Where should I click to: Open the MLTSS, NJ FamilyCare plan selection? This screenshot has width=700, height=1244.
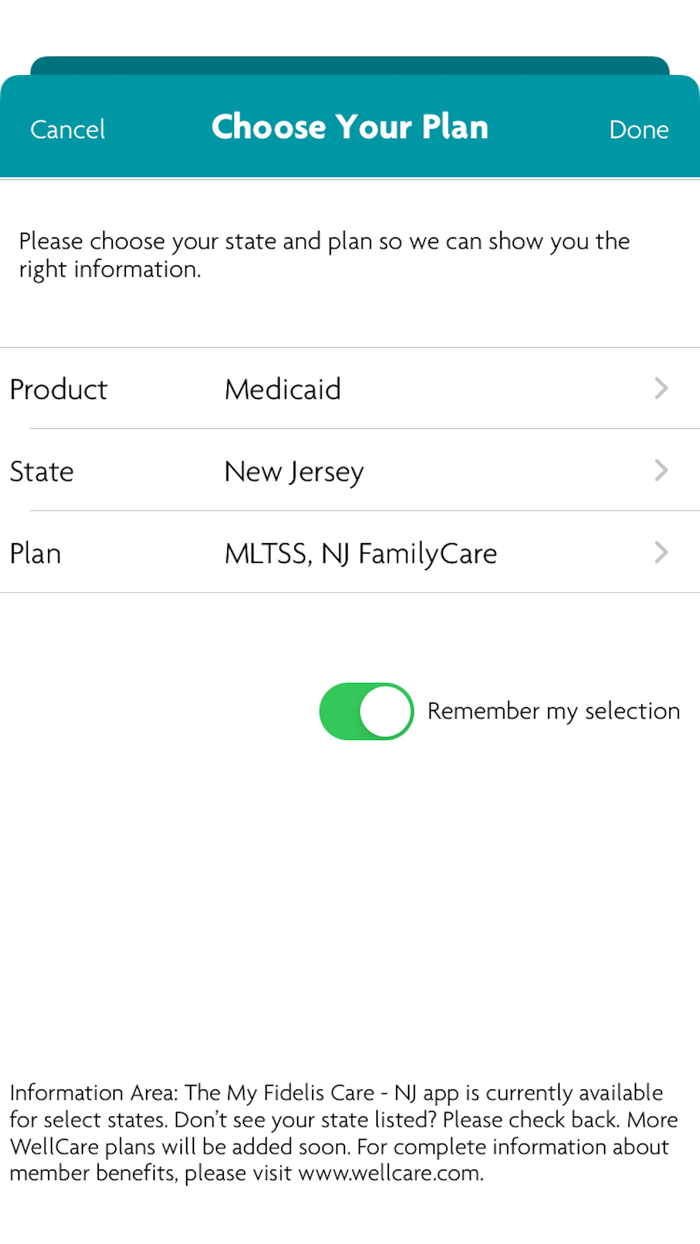pos(362,553)
